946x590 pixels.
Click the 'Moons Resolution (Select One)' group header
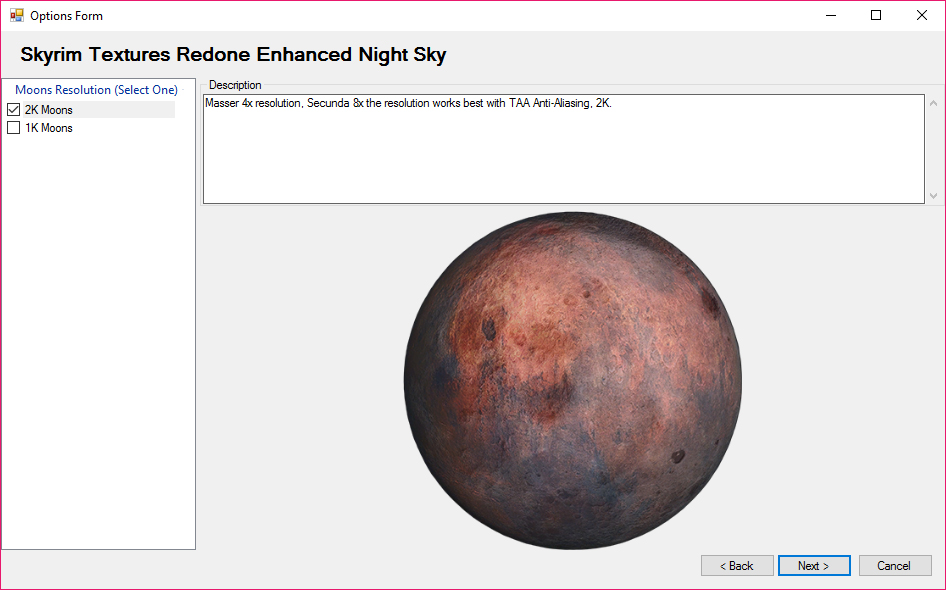96,90
